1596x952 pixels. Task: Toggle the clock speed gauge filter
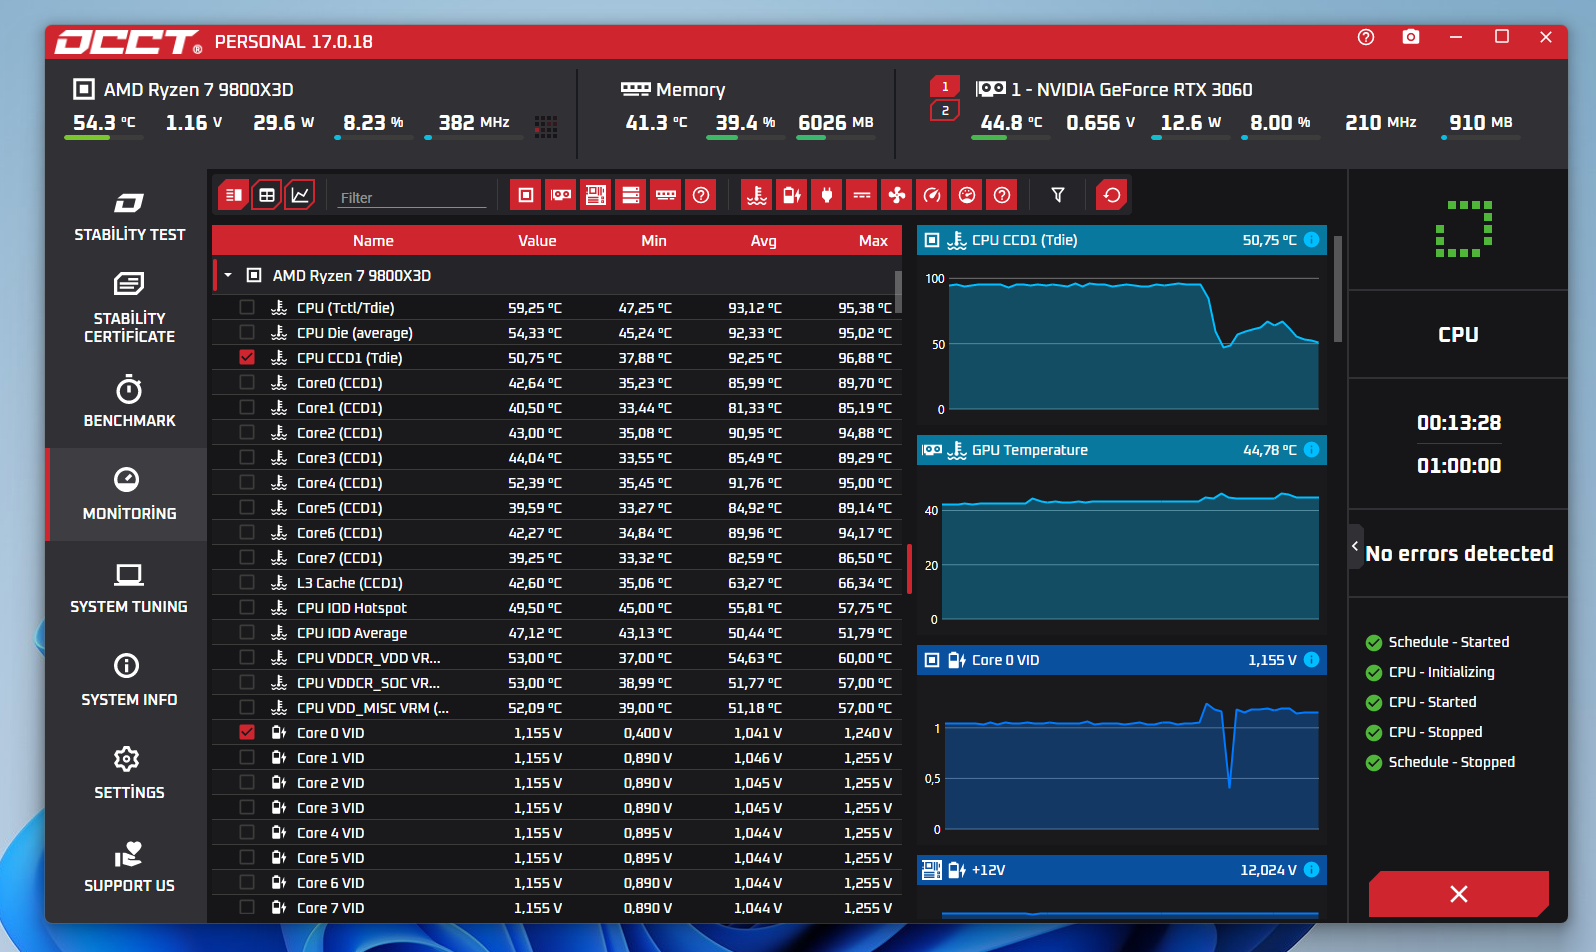[932, 195]
